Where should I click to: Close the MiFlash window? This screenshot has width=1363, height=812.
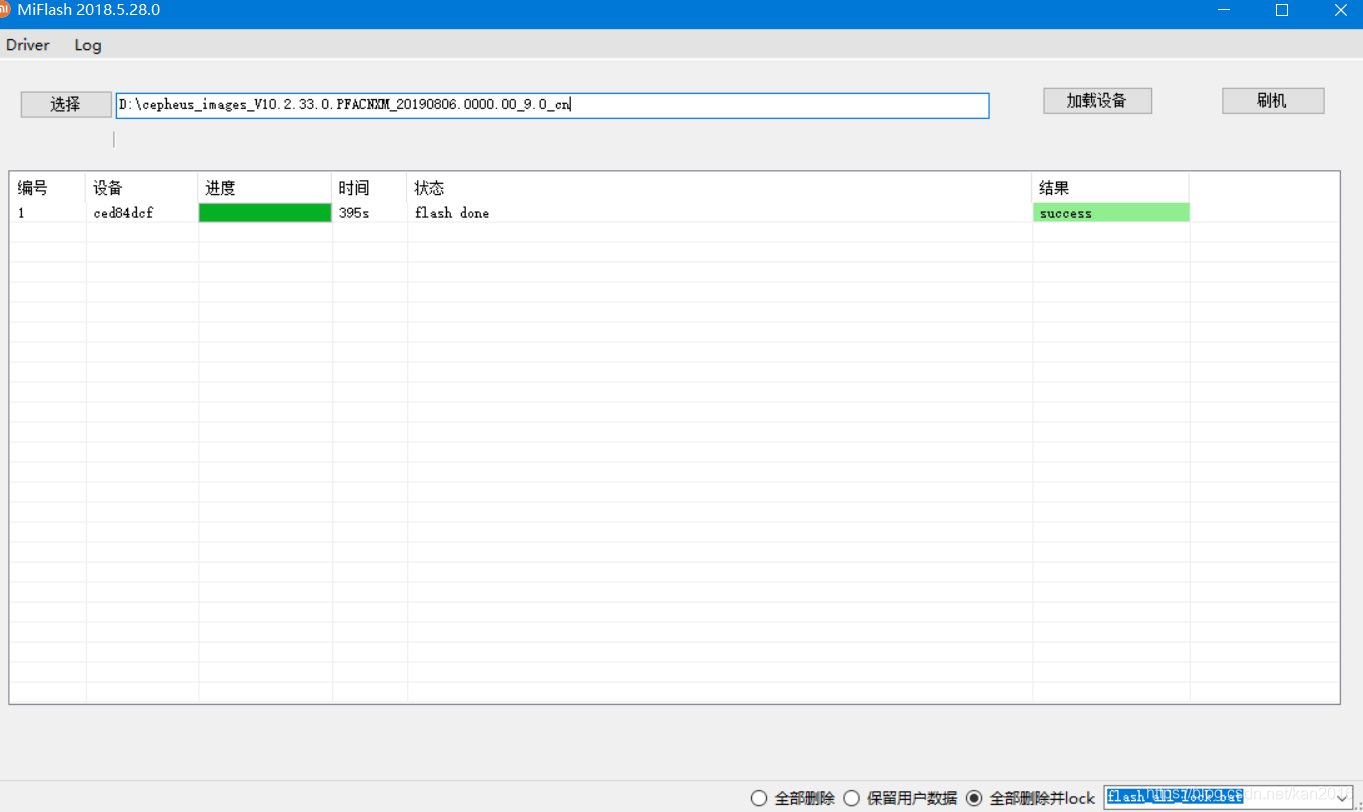coord(1340,10)
